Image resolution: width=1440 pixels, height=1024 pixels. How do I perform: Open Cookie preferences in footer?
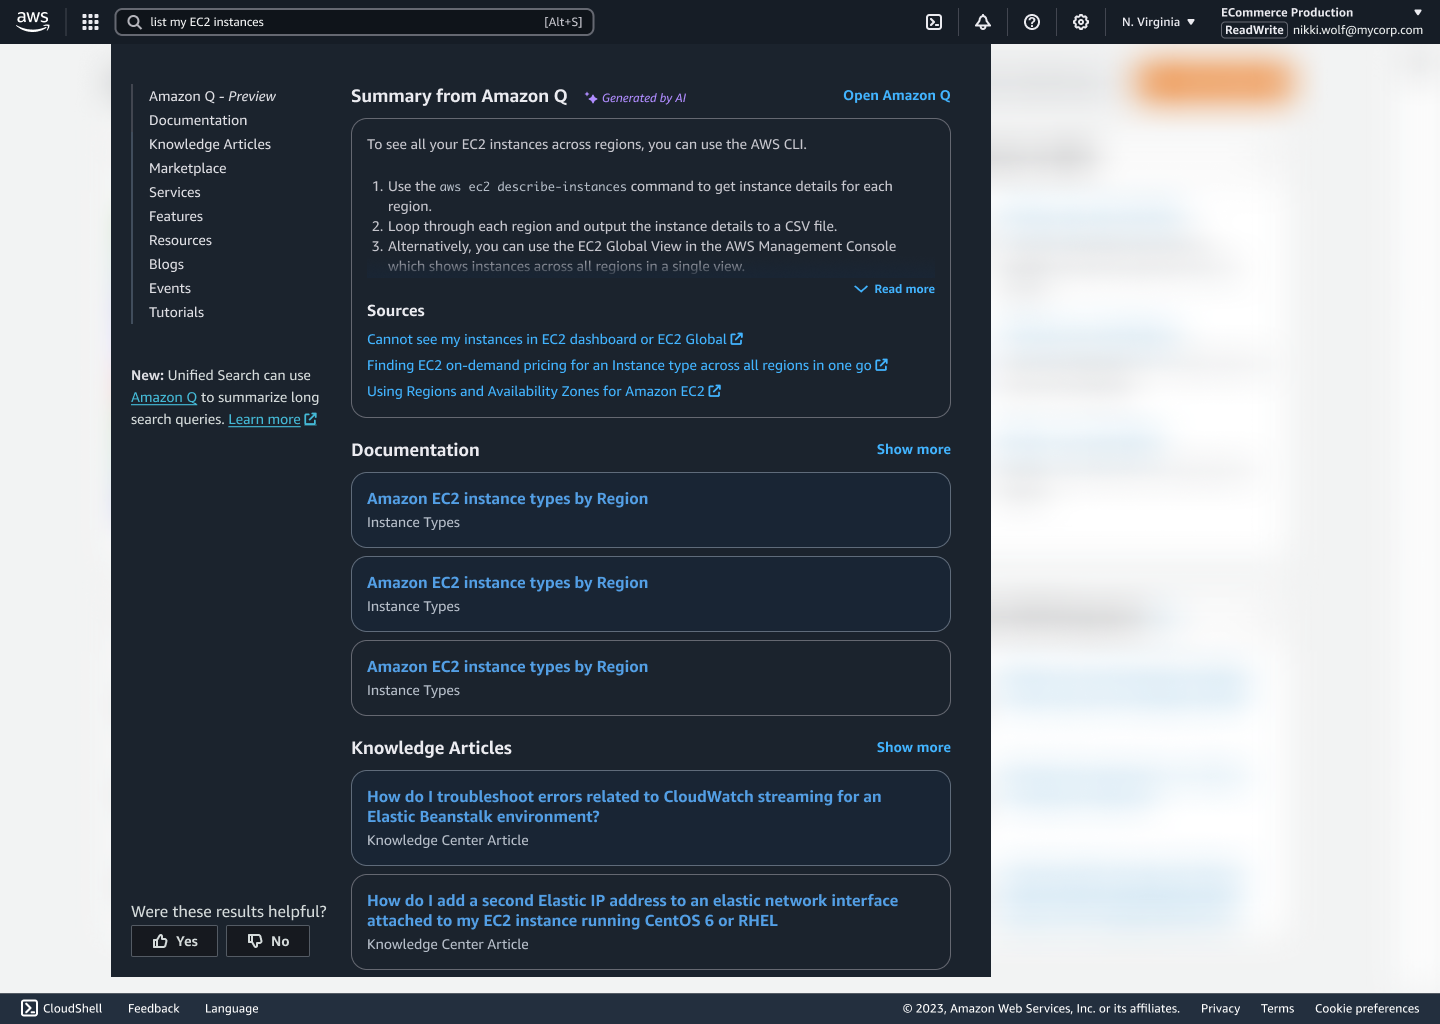coord(1367,1008)
